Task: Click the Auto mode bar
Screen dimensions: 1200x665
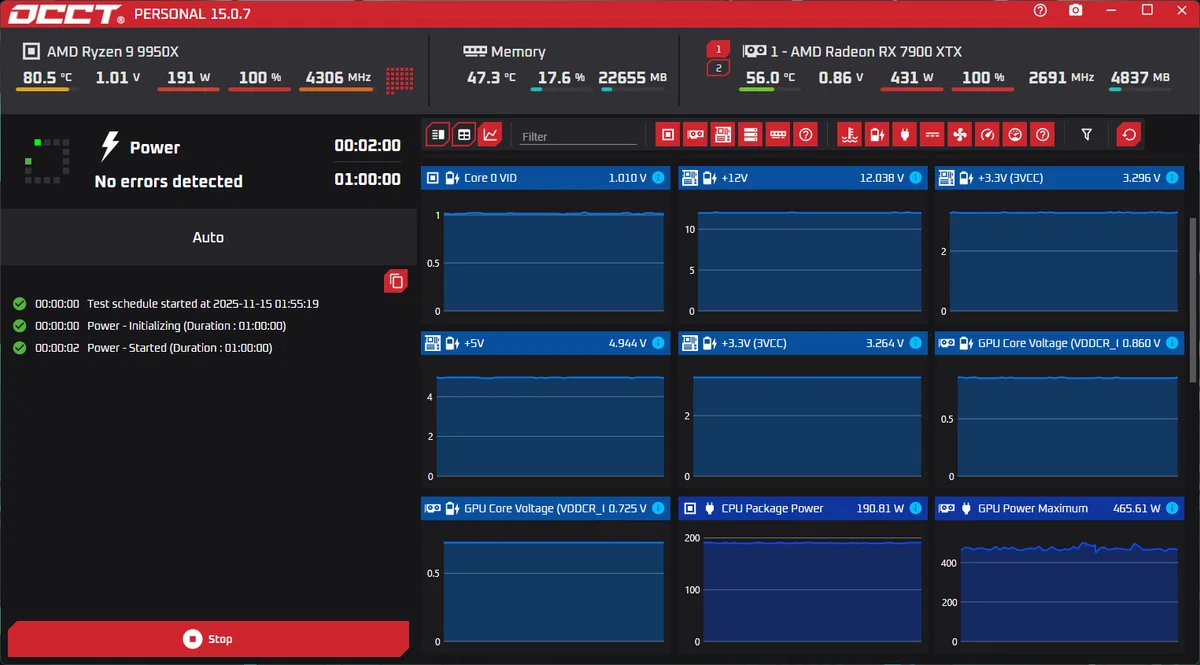Action: 208,237
